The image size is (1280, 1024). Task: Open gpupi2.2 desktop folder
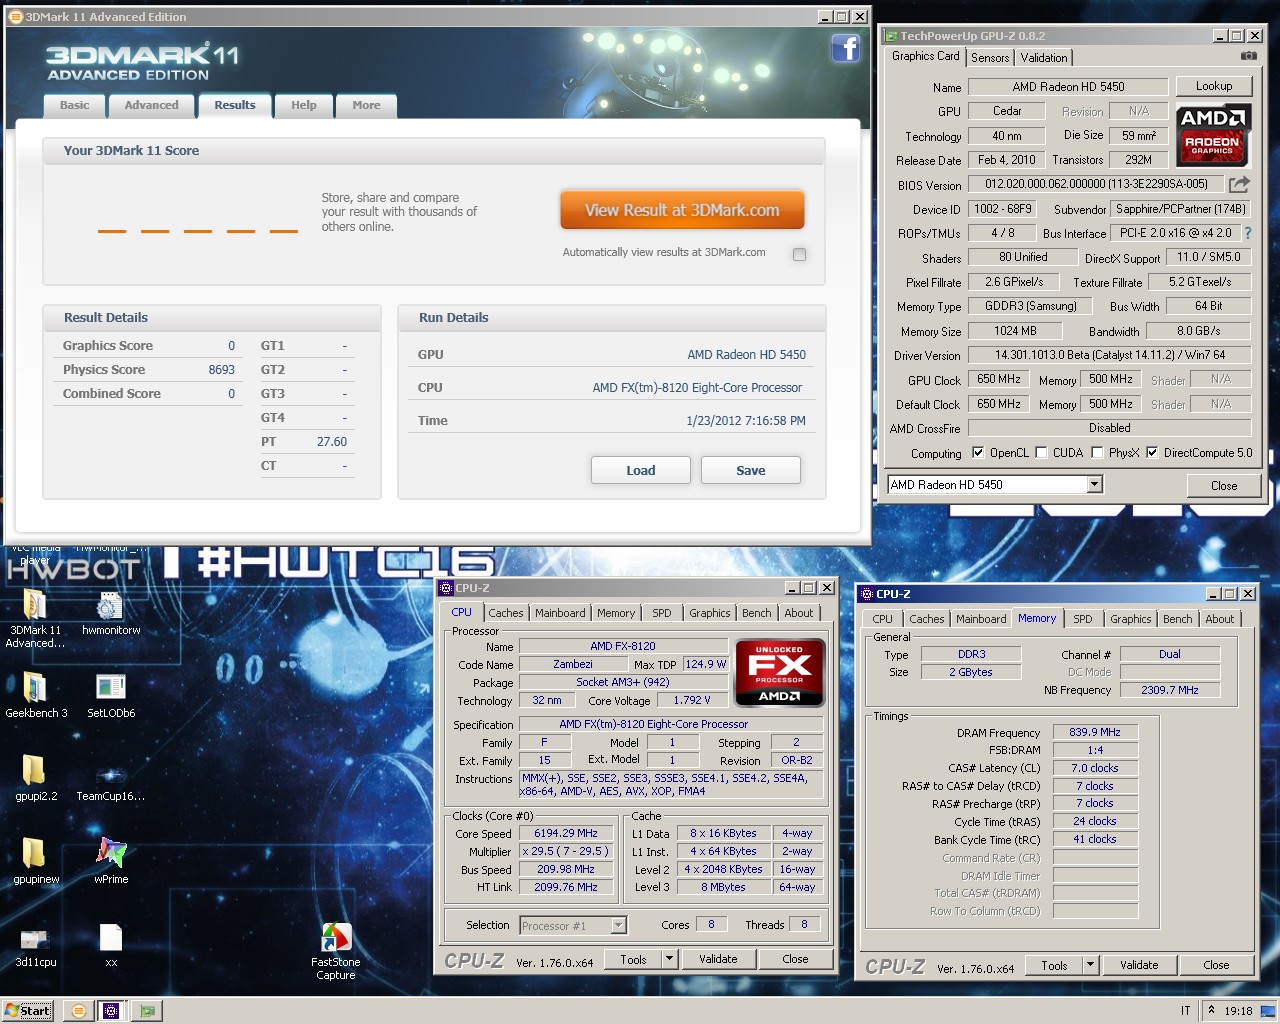tap(36, 778)
